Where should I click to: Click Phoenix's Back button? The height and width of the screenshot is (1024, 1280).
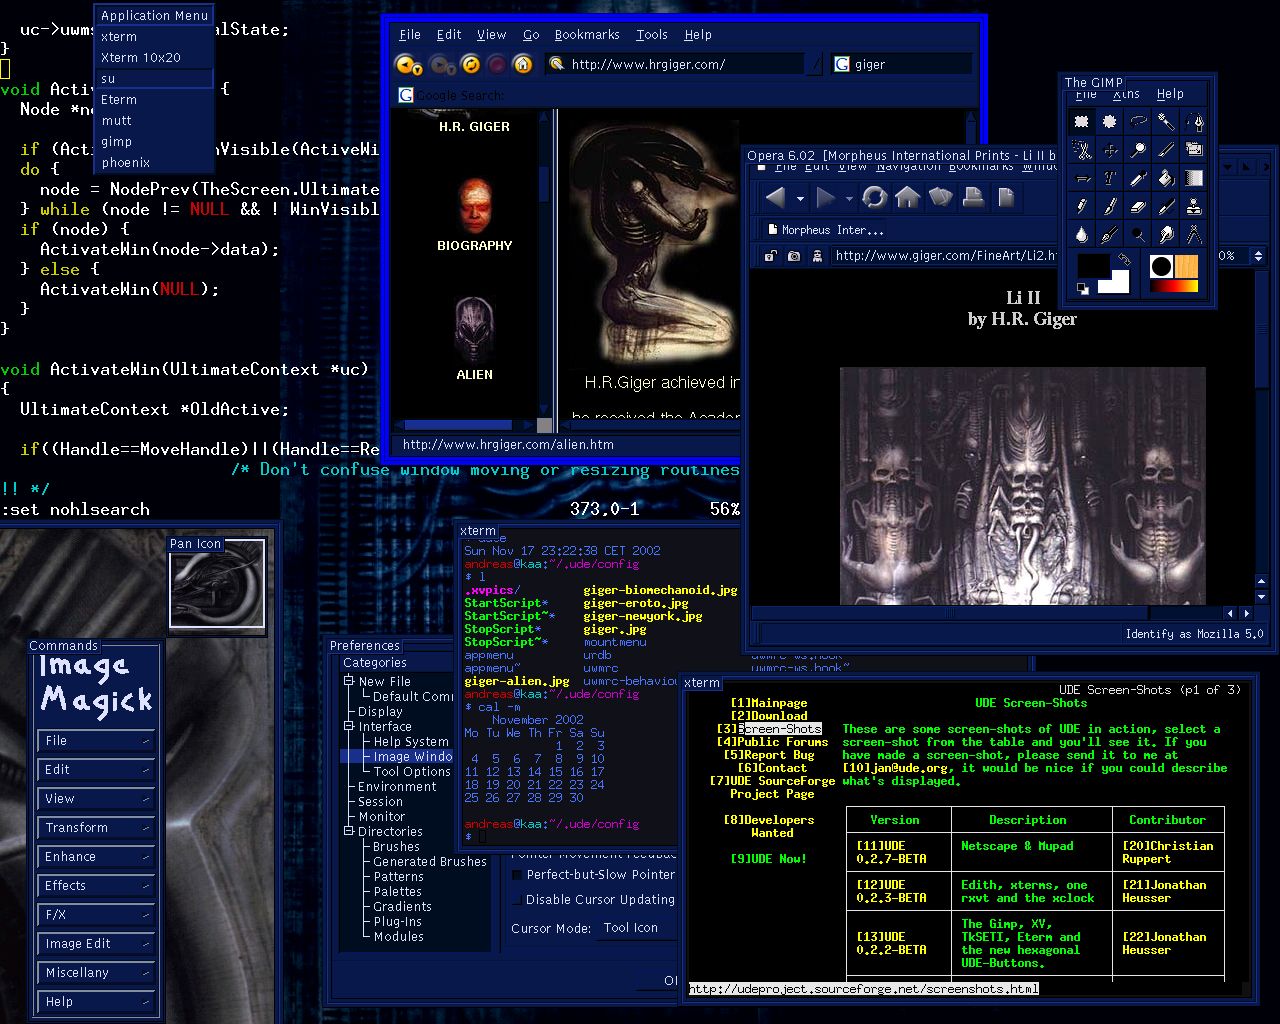pos(408,64)
